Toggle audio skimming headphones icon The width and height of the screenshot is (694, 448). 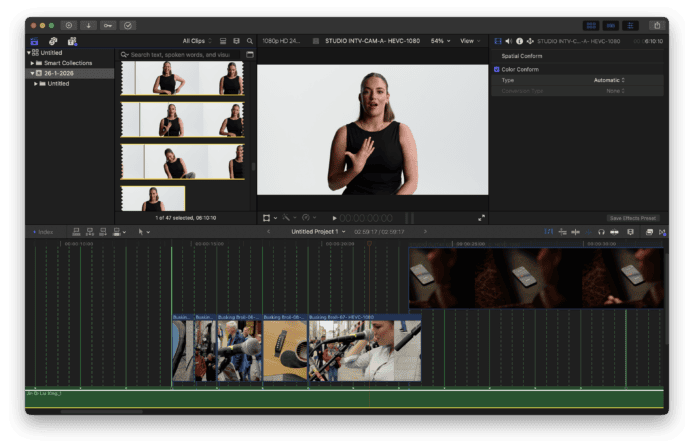(601, 231)
